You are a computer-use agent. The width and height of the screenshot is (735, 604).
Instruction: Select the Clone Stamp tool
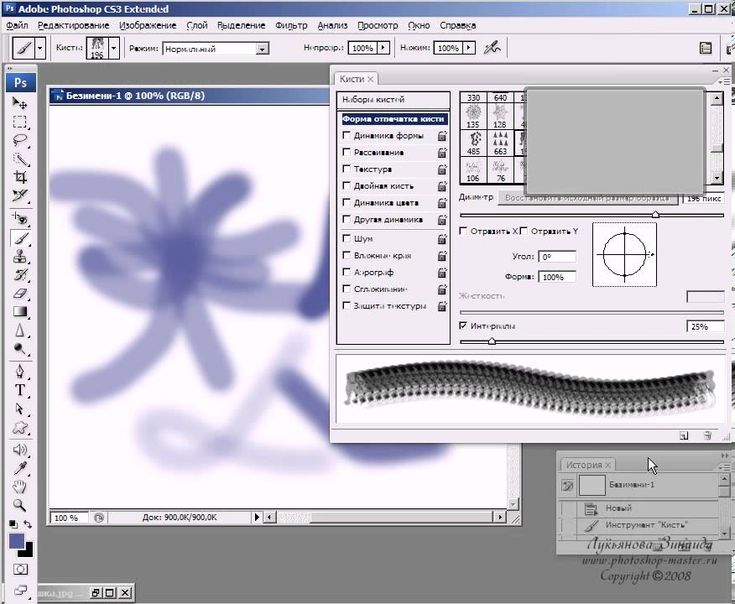20,256
